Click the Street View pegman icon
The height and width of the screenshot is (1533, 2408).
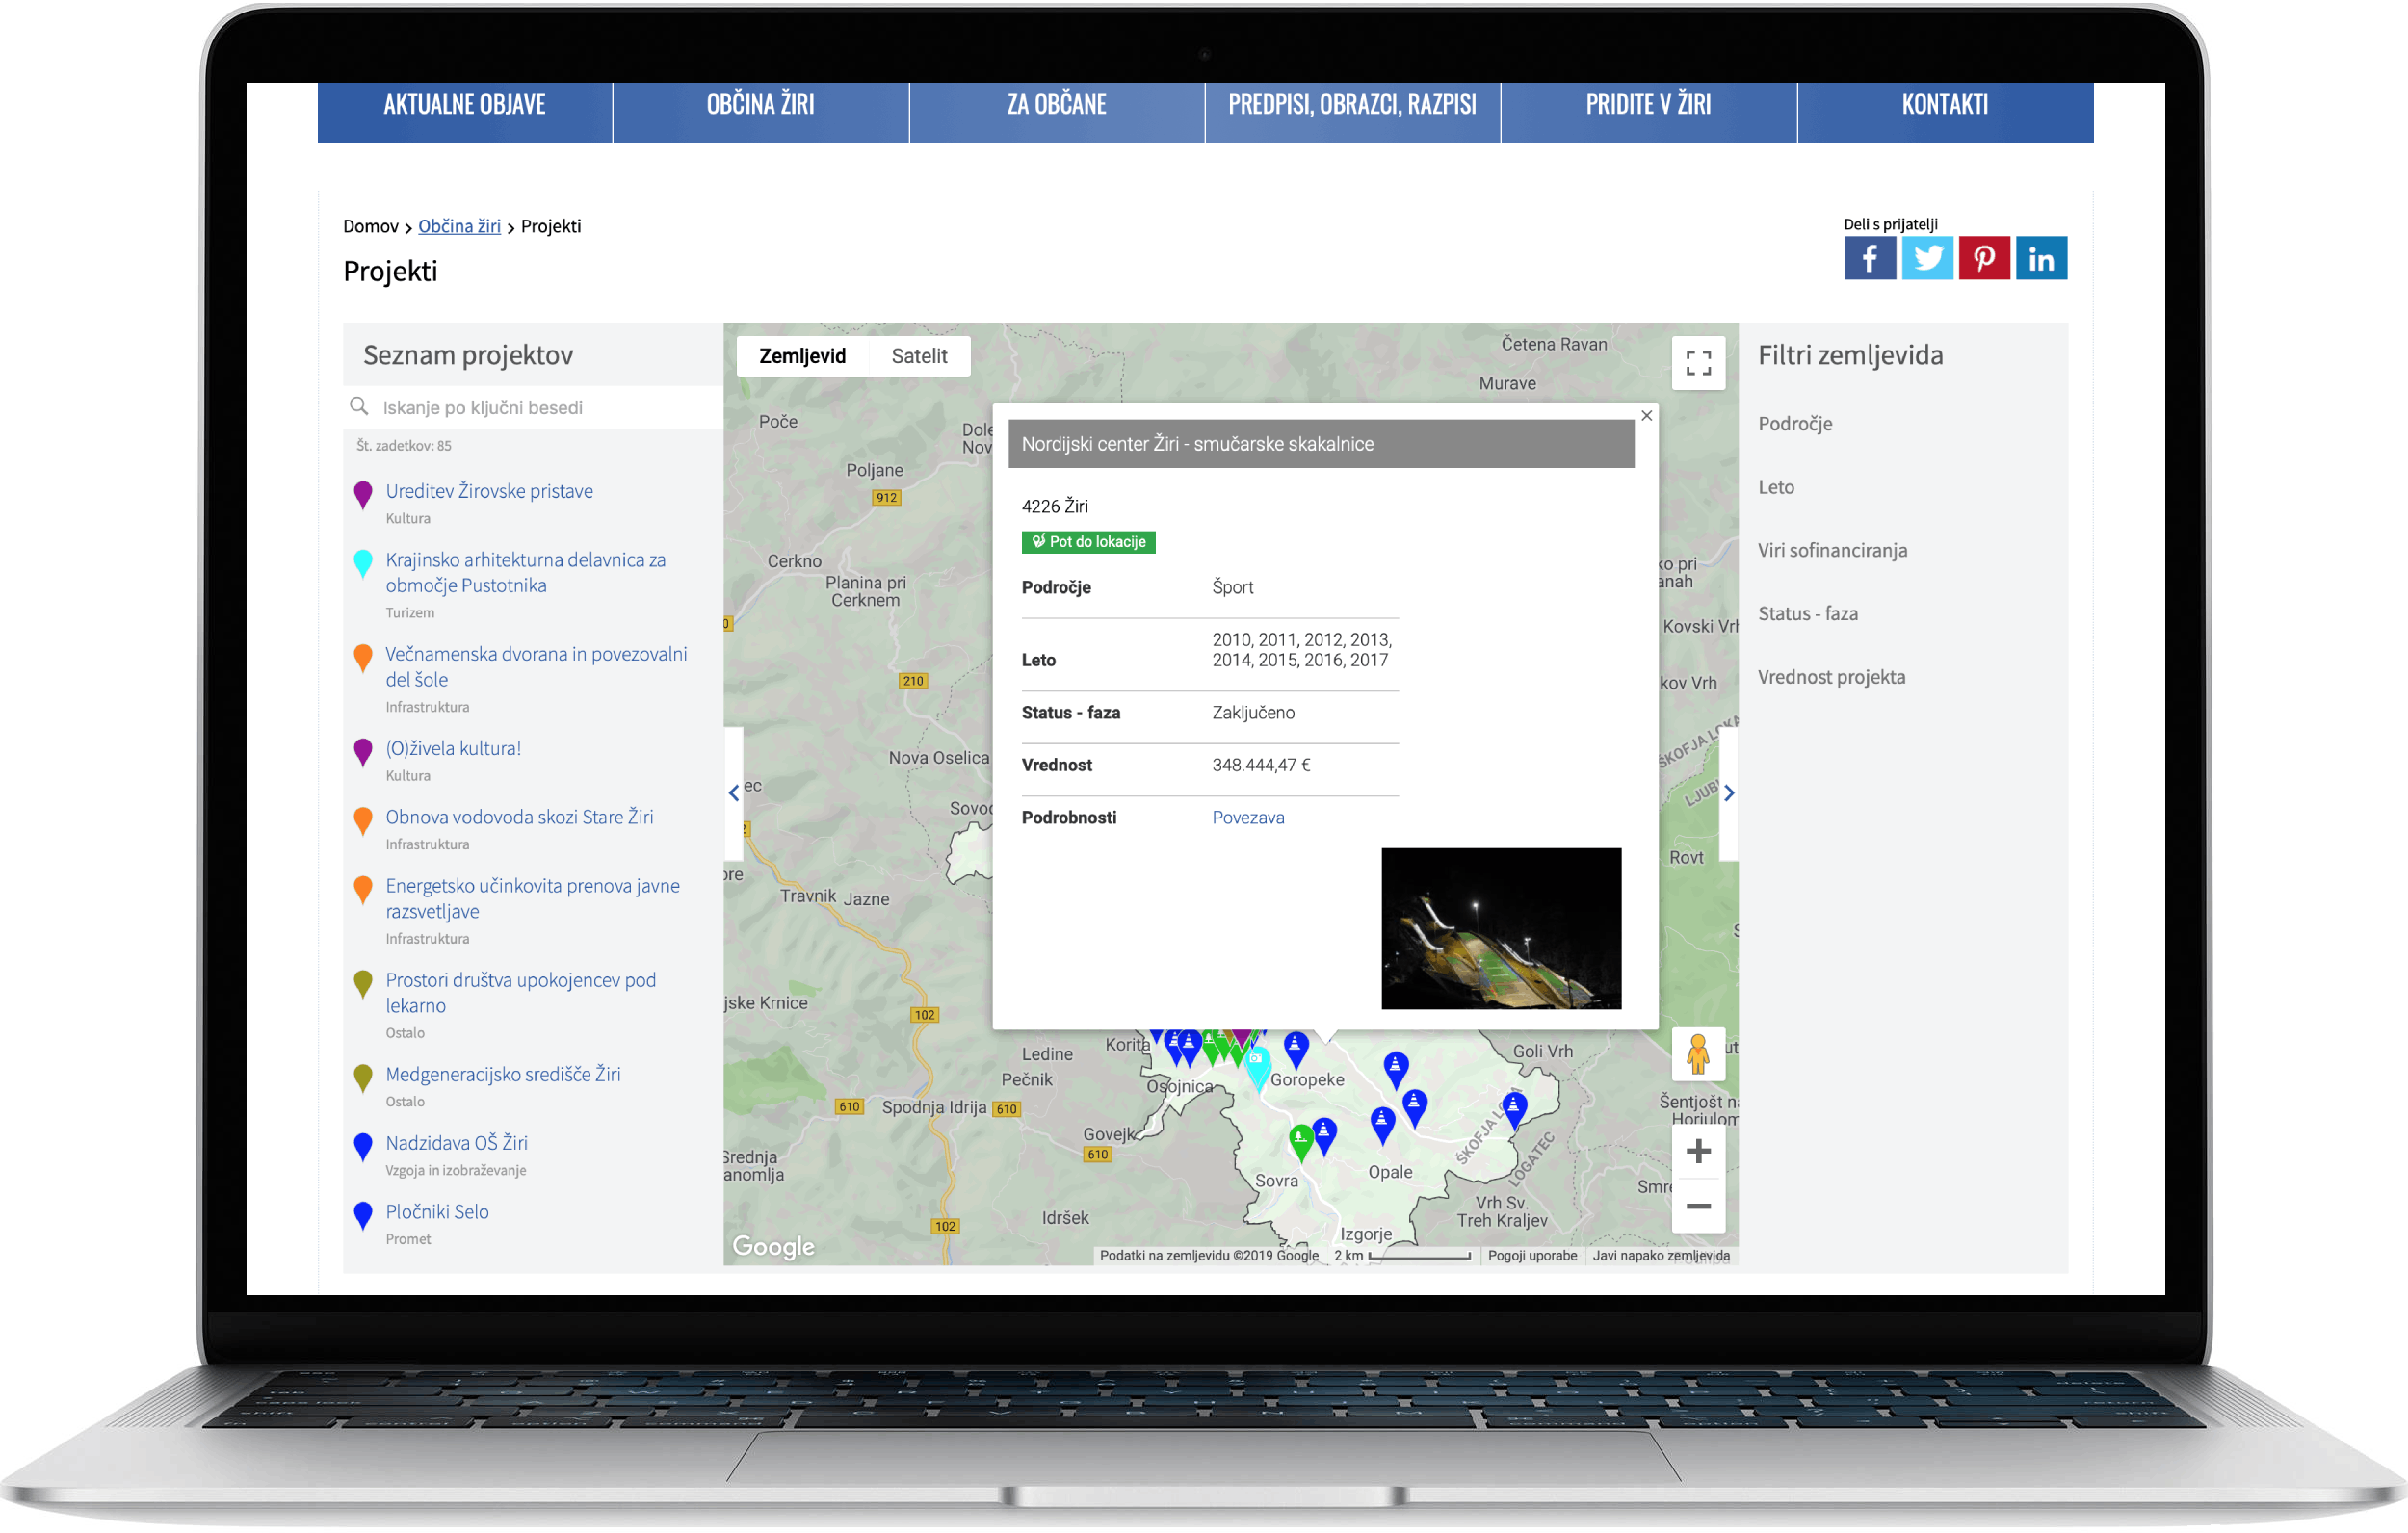1697,1054
